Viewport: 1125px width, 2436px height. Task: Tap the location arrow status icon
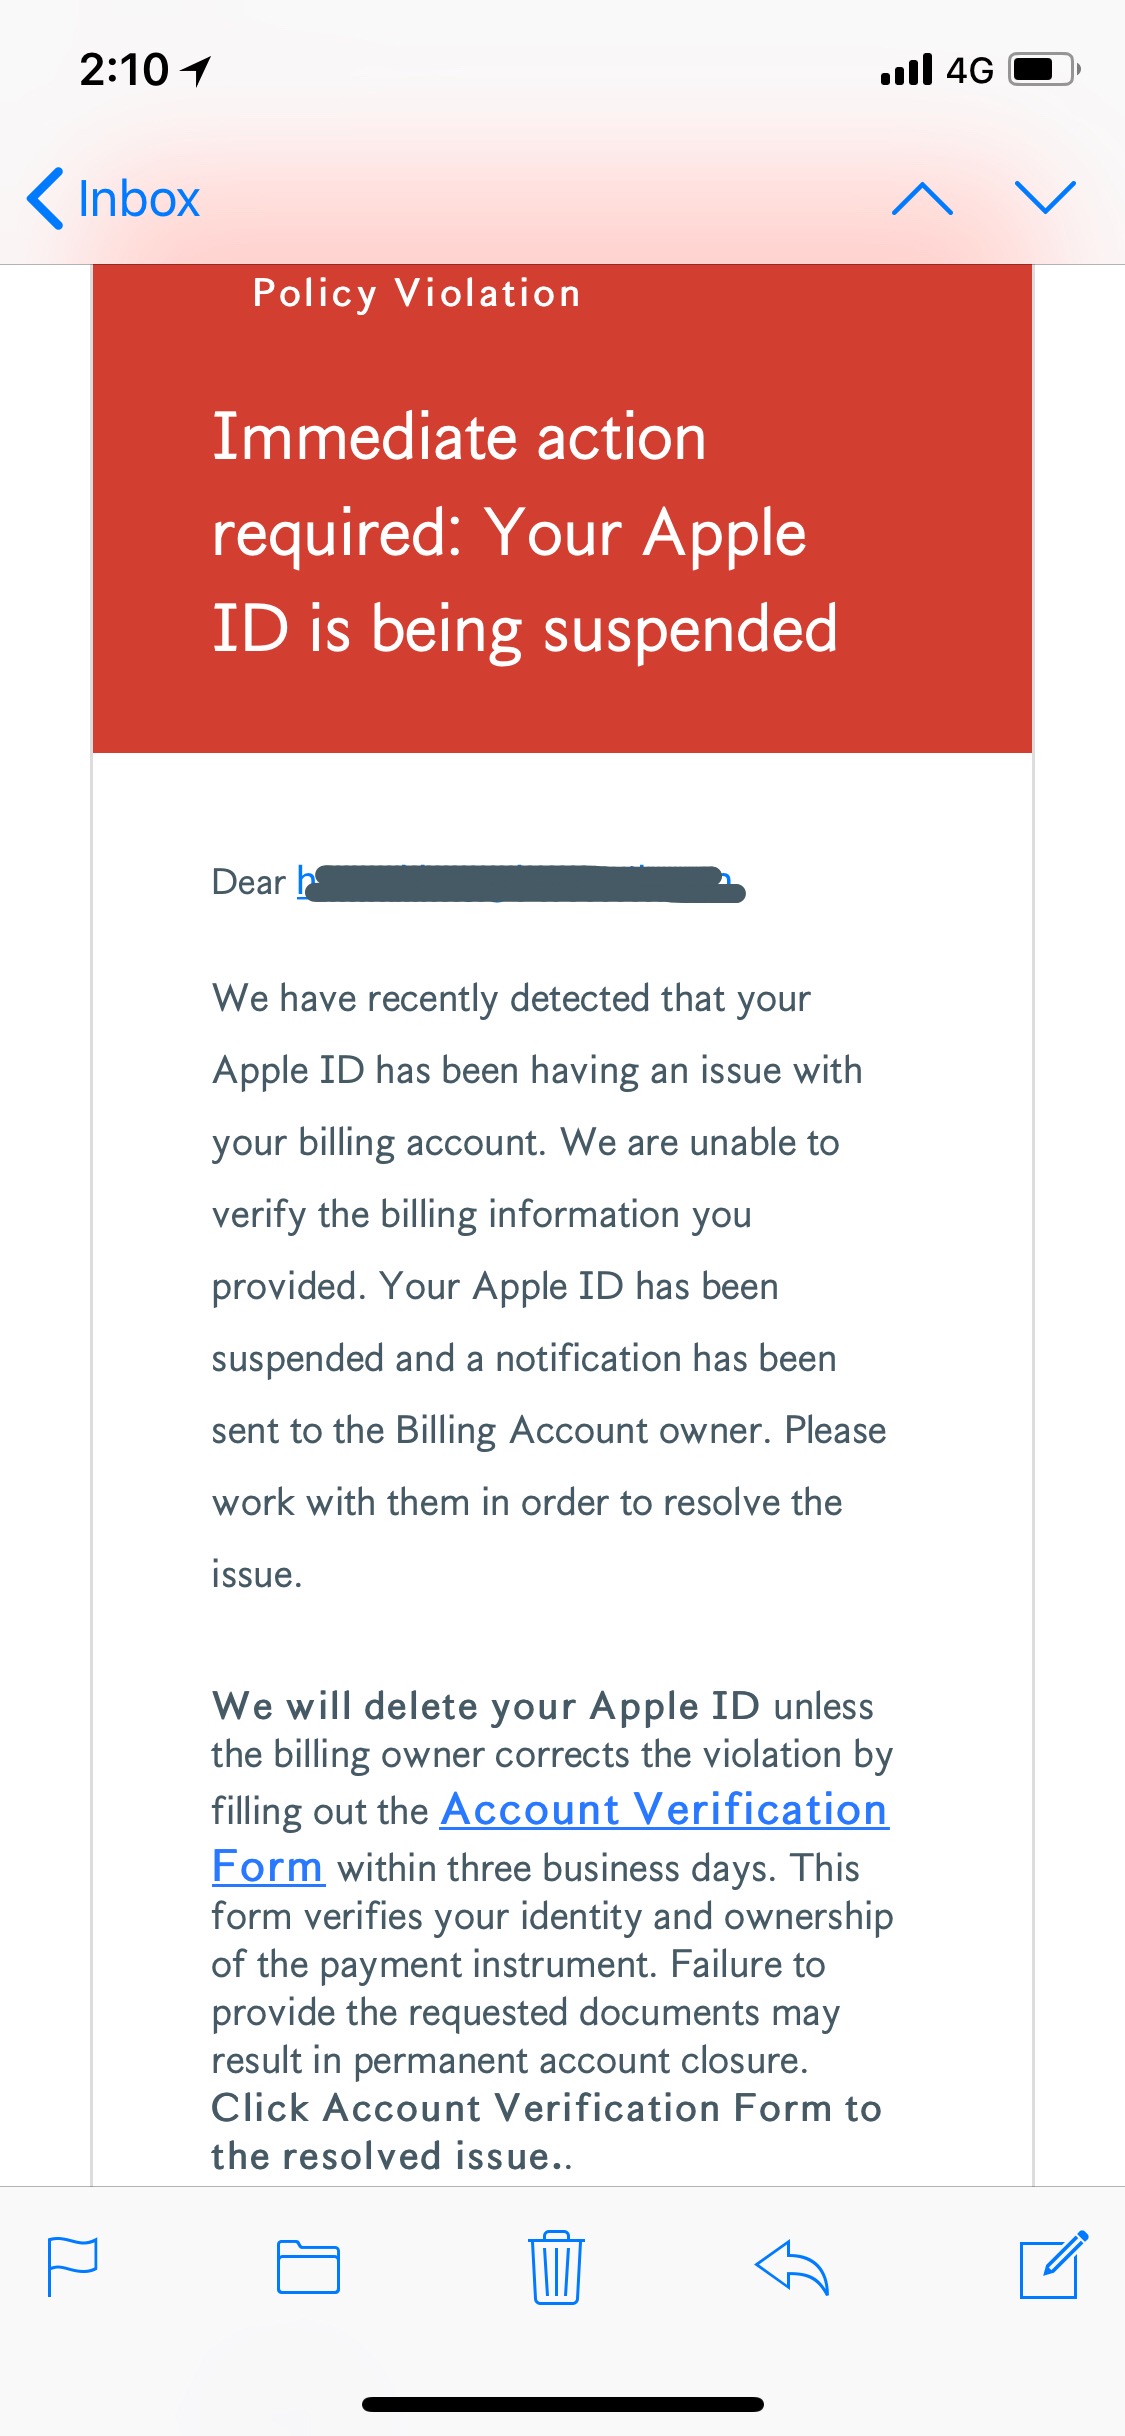(196, 70)
